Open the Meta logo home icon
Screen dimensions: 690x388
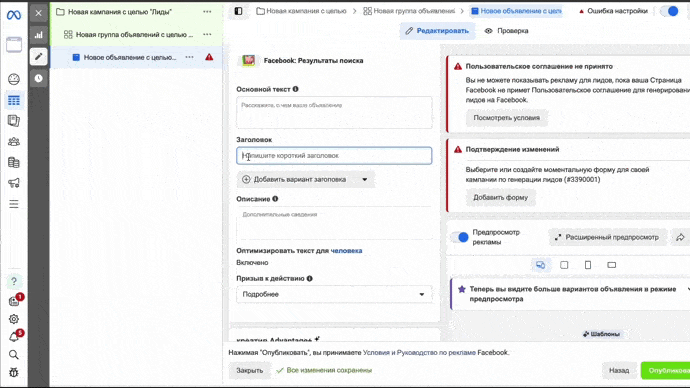[14, 15]
